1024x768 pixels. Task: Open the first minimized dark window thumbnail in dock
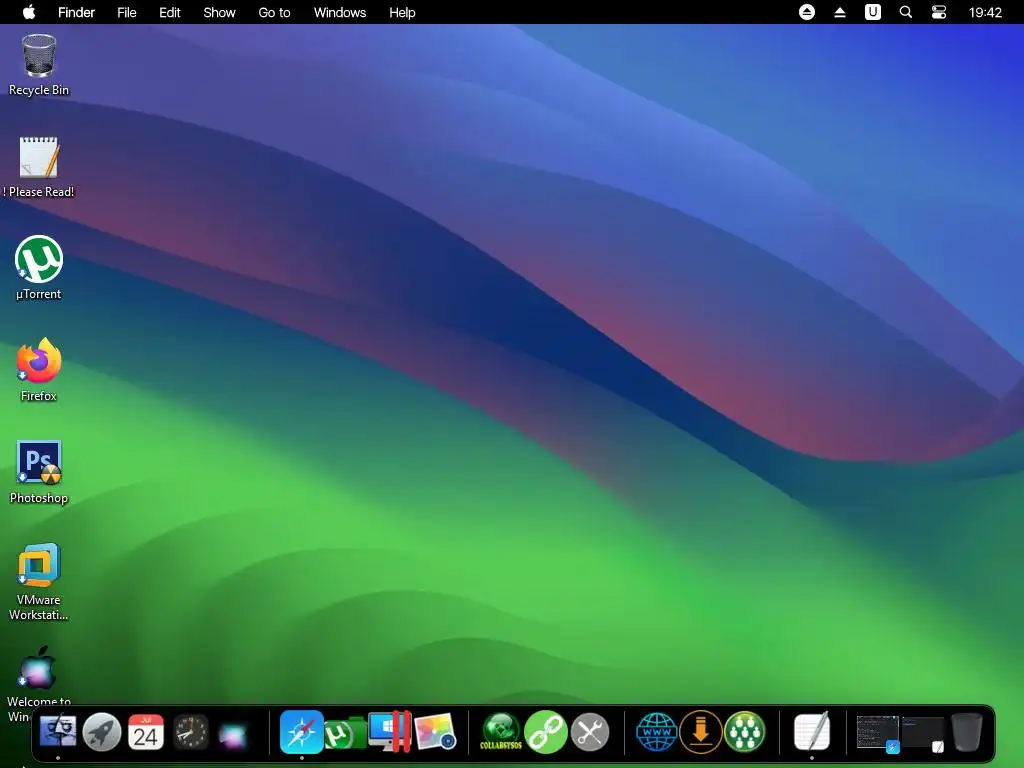click(878, 733)
